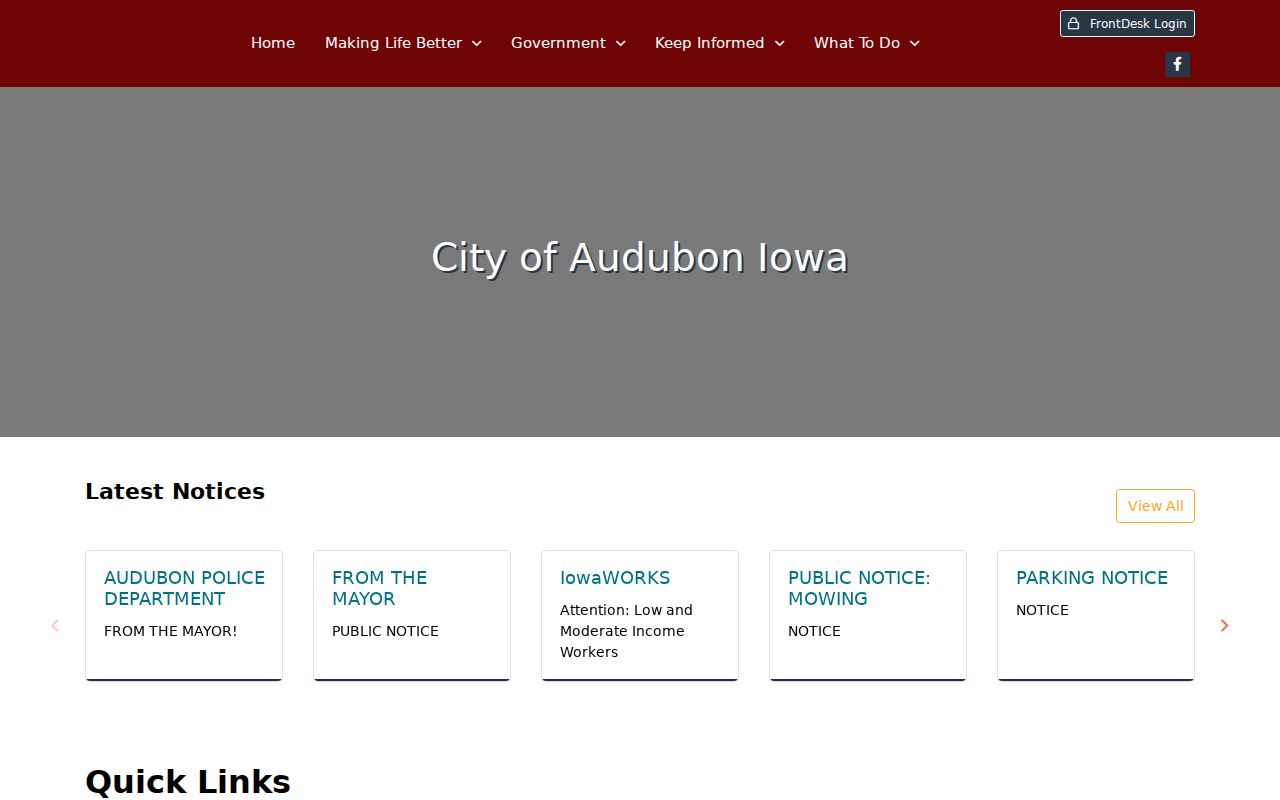Click the Latest Notices heading
The height and width of the screenshot is (800, 1280).
coord(175,492)
